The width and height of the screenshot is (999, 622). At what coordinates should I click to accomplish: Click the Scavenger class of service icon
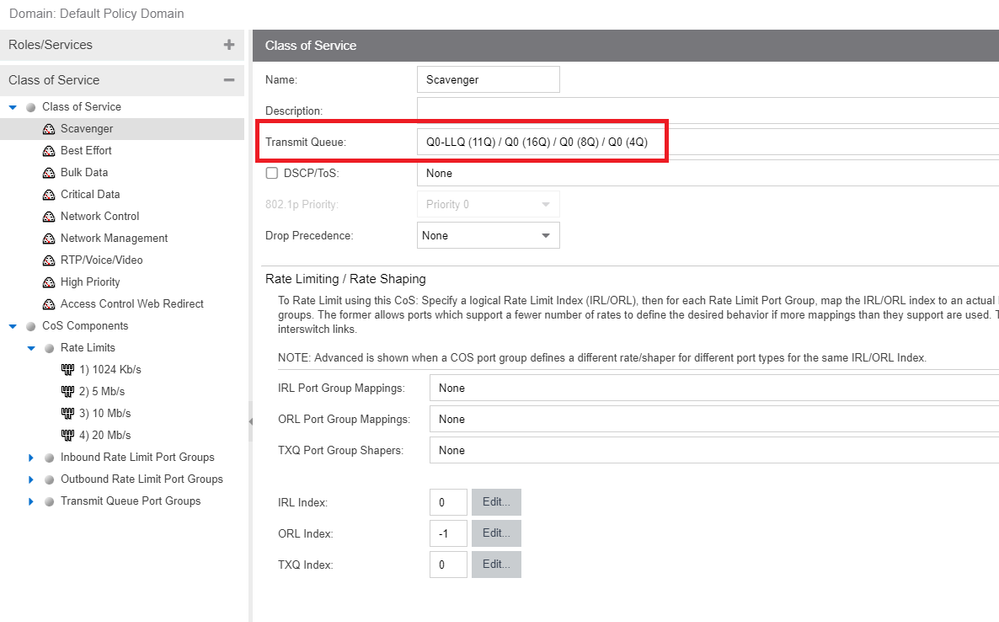49,129
